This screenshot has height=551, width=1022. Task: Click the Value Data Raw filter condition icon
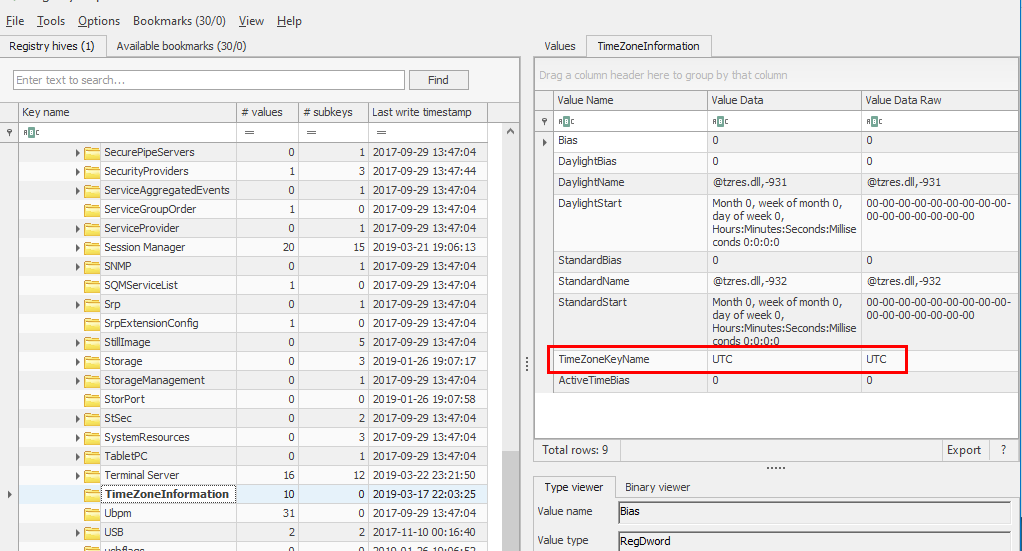tap(874, 121)
